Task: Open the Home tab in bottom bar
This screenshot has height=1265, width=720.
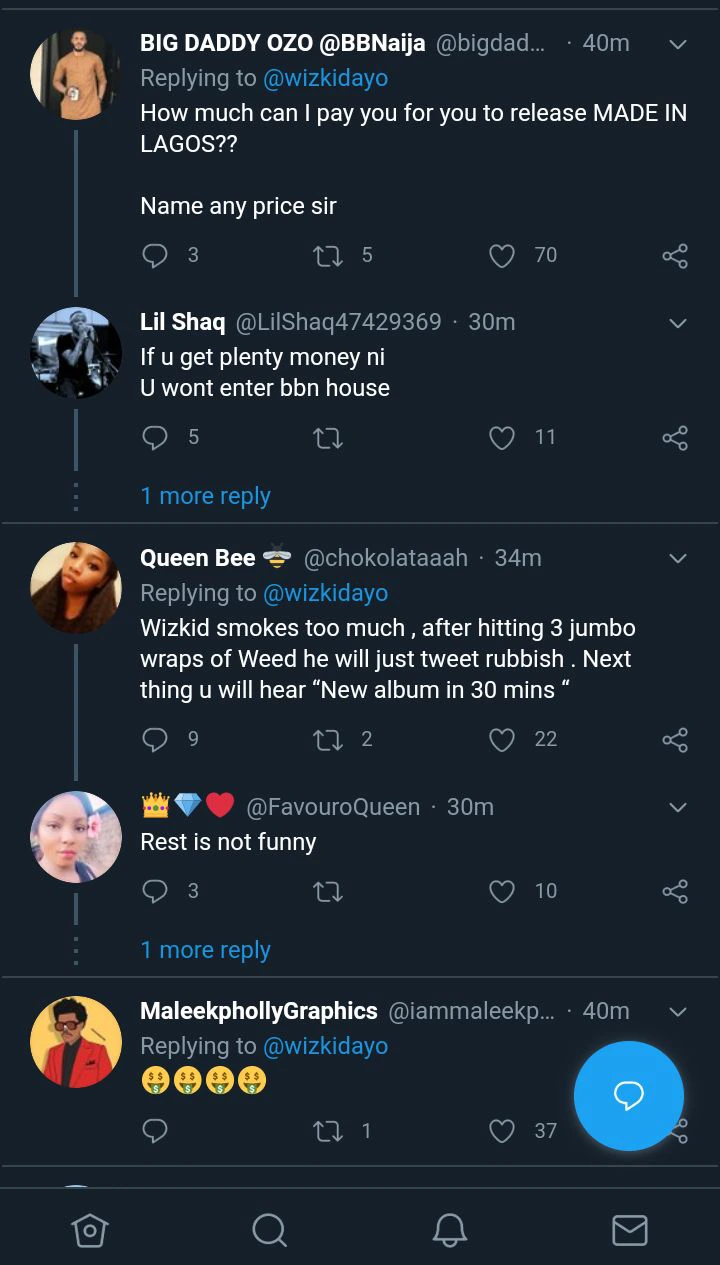Action: tap(89, 1230)
